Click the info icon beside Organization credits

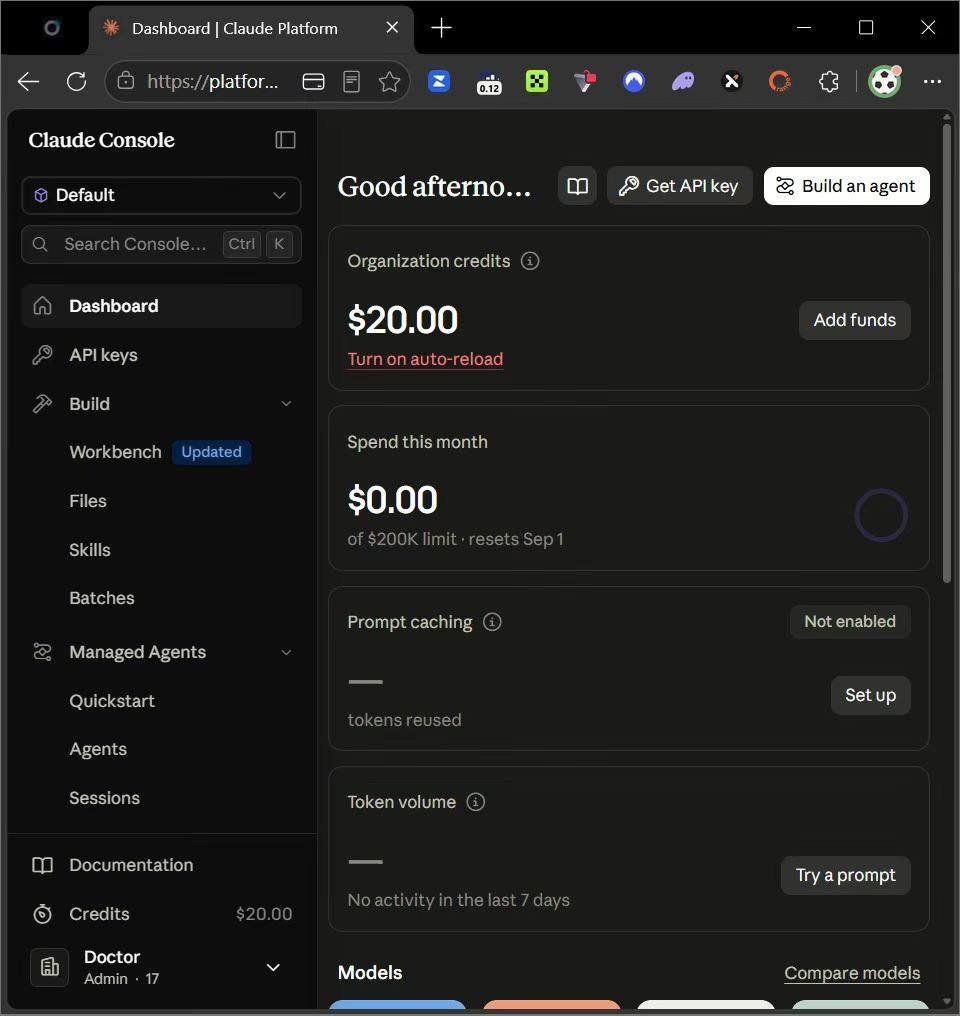[x=530, y=261]
